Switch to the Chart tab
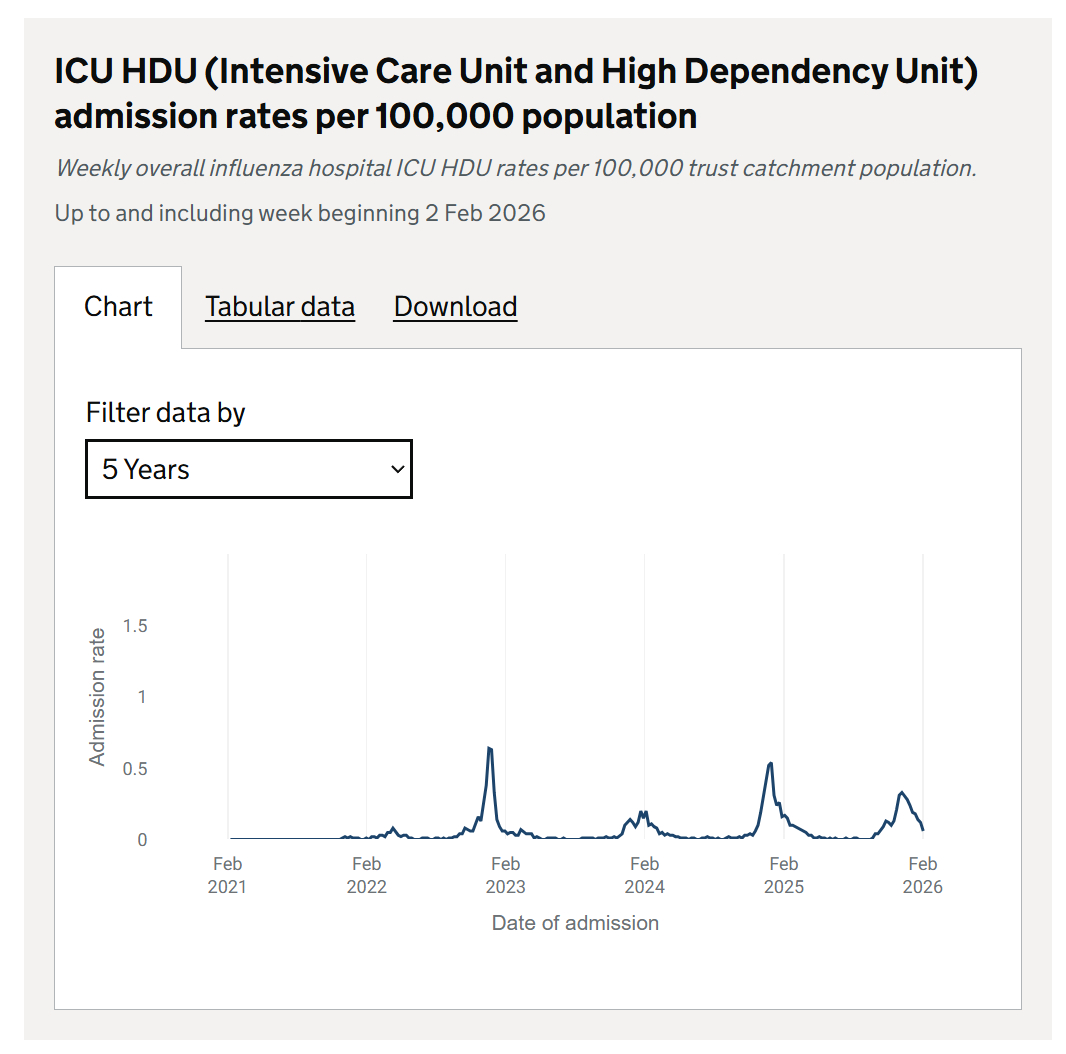Viewport: 1066px width, 1054px height. coord(118,307)
